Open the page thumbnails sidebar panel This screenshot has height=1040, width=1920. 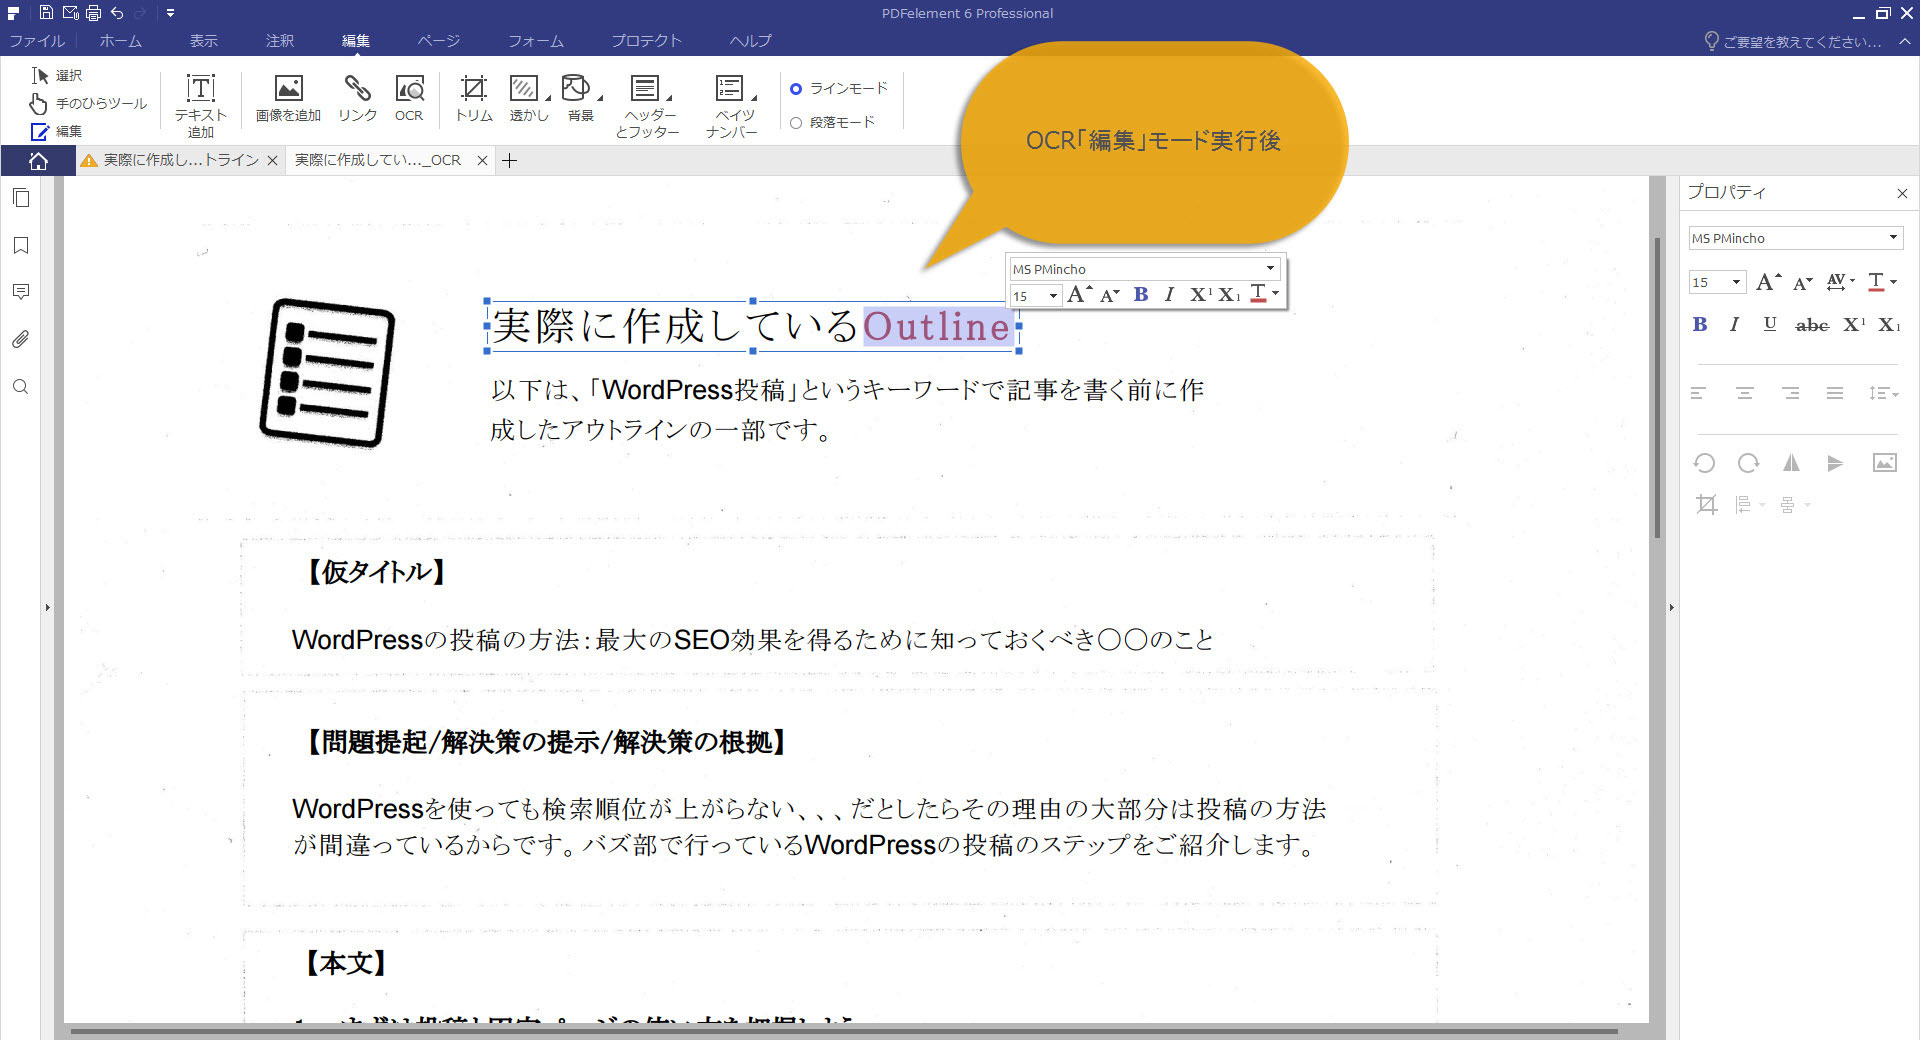pyautogui.click(x=21, y=198)
